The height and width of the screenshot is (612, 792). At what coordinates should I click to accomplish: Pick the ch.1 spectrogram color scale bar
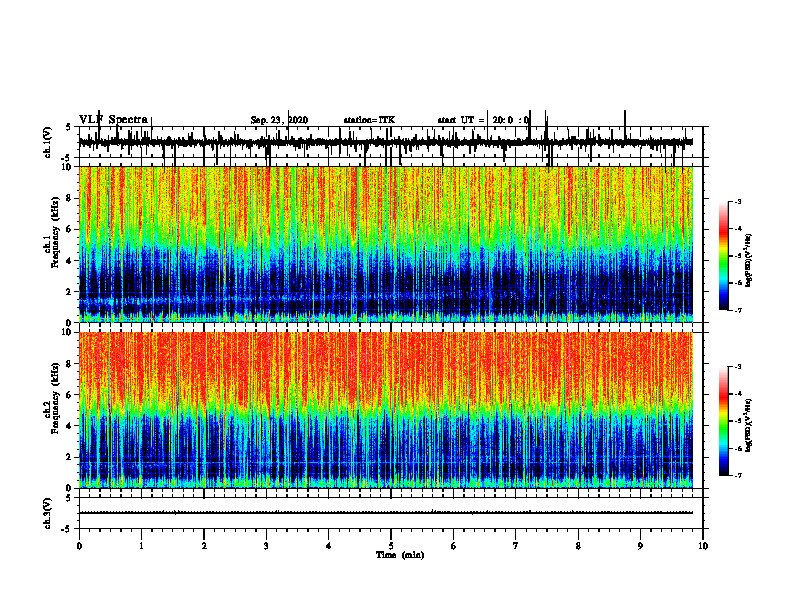pyautogui.click(x=723, y=256)
